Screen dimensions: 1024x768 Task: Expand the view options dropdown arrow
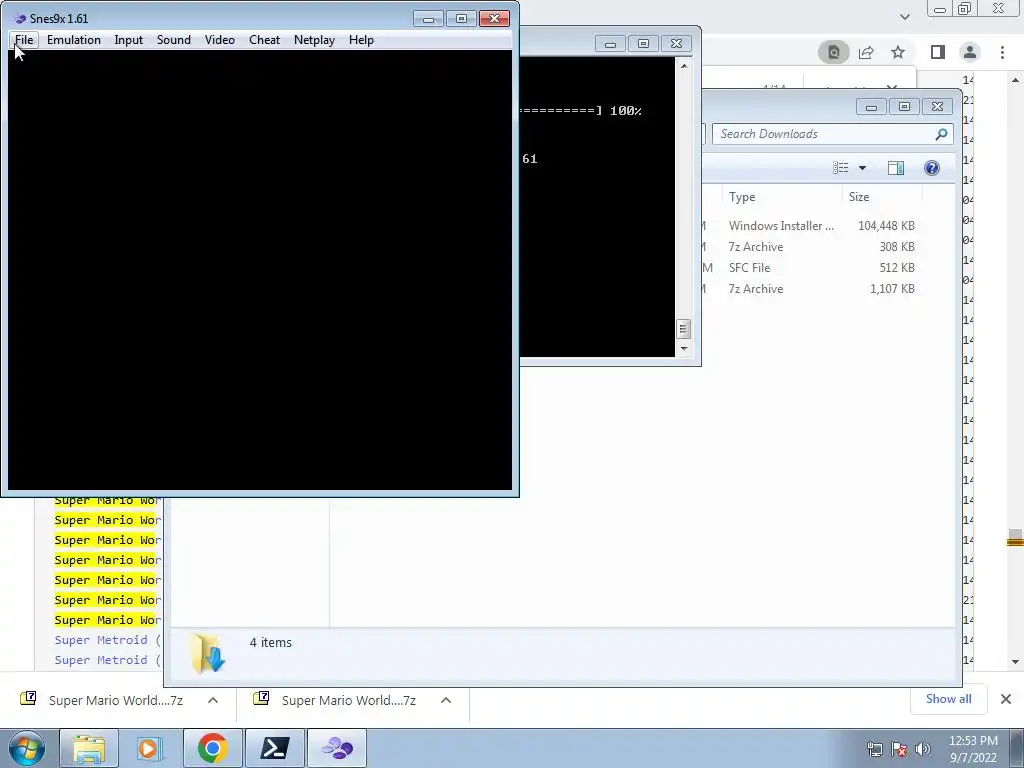coord(862,168)
